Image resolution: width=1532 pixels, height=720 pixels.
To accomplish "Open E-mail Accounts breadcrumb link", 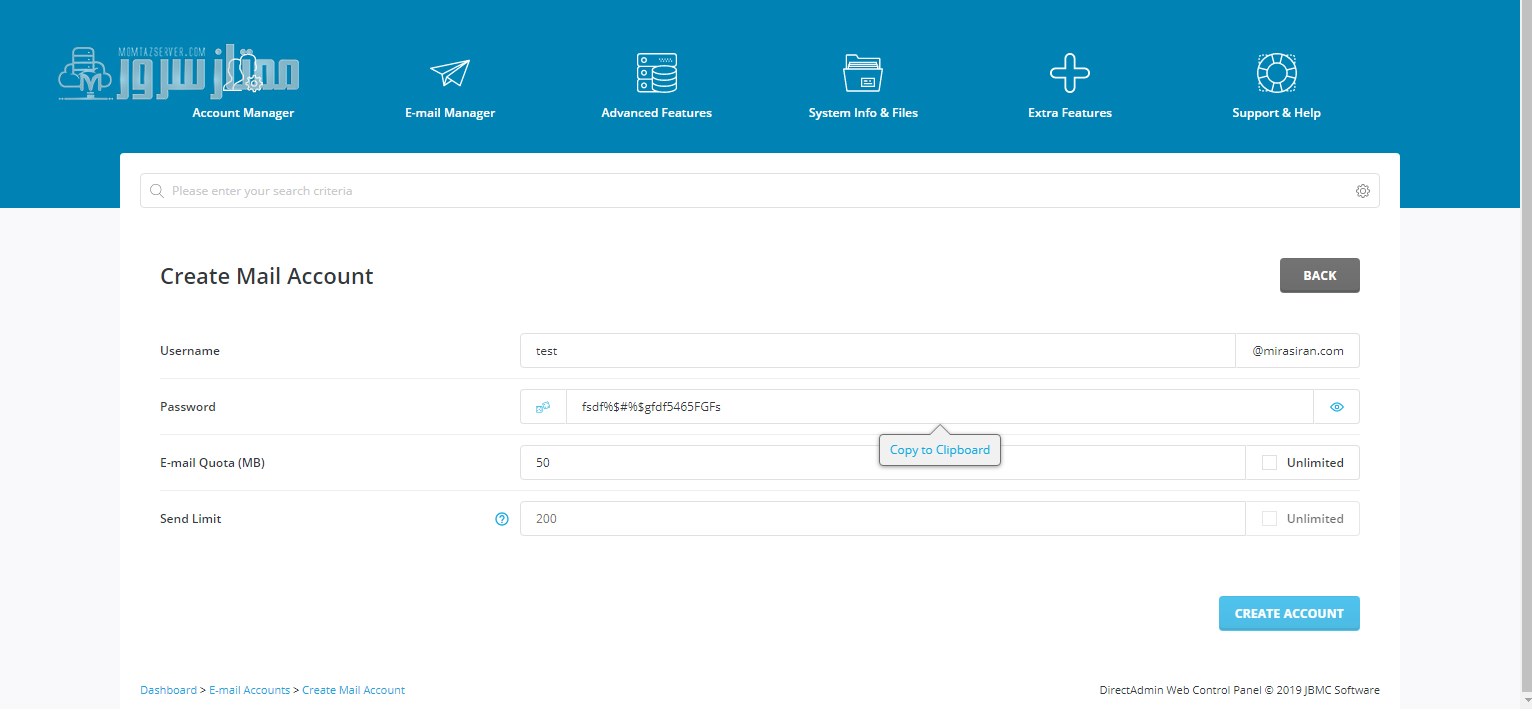I will point(249,690).
